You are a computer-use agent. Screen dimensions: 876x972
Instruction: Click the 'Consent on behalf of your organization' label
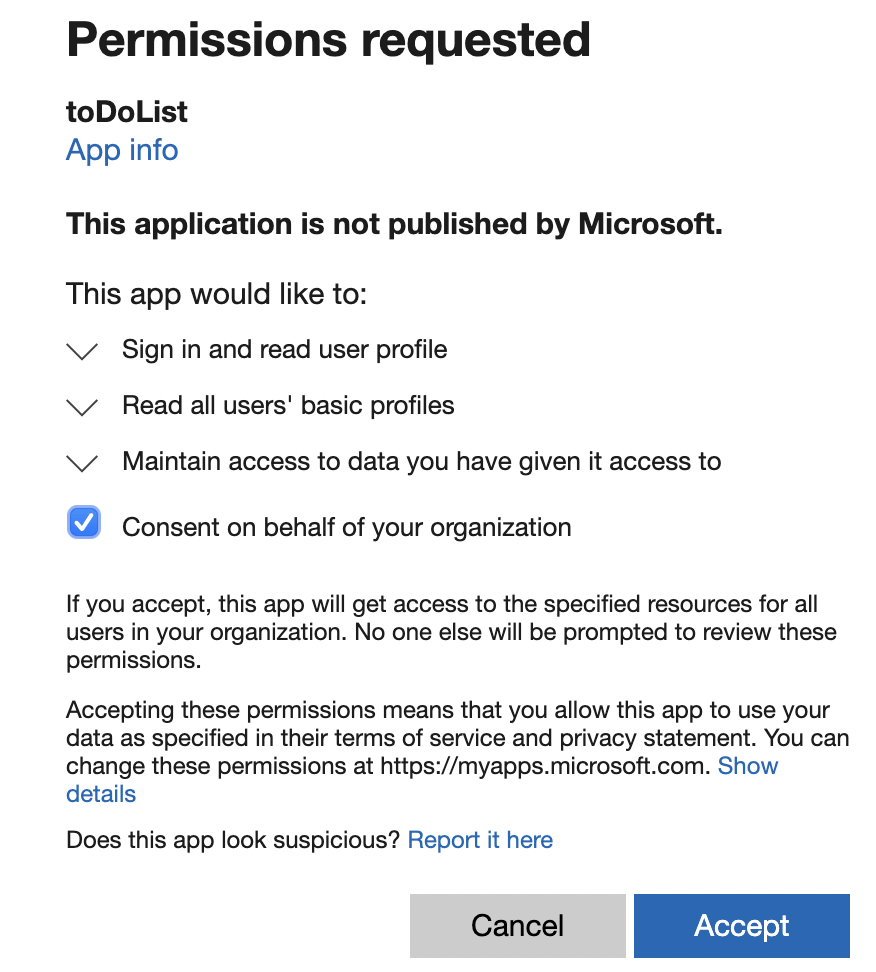tap(346, 527)
